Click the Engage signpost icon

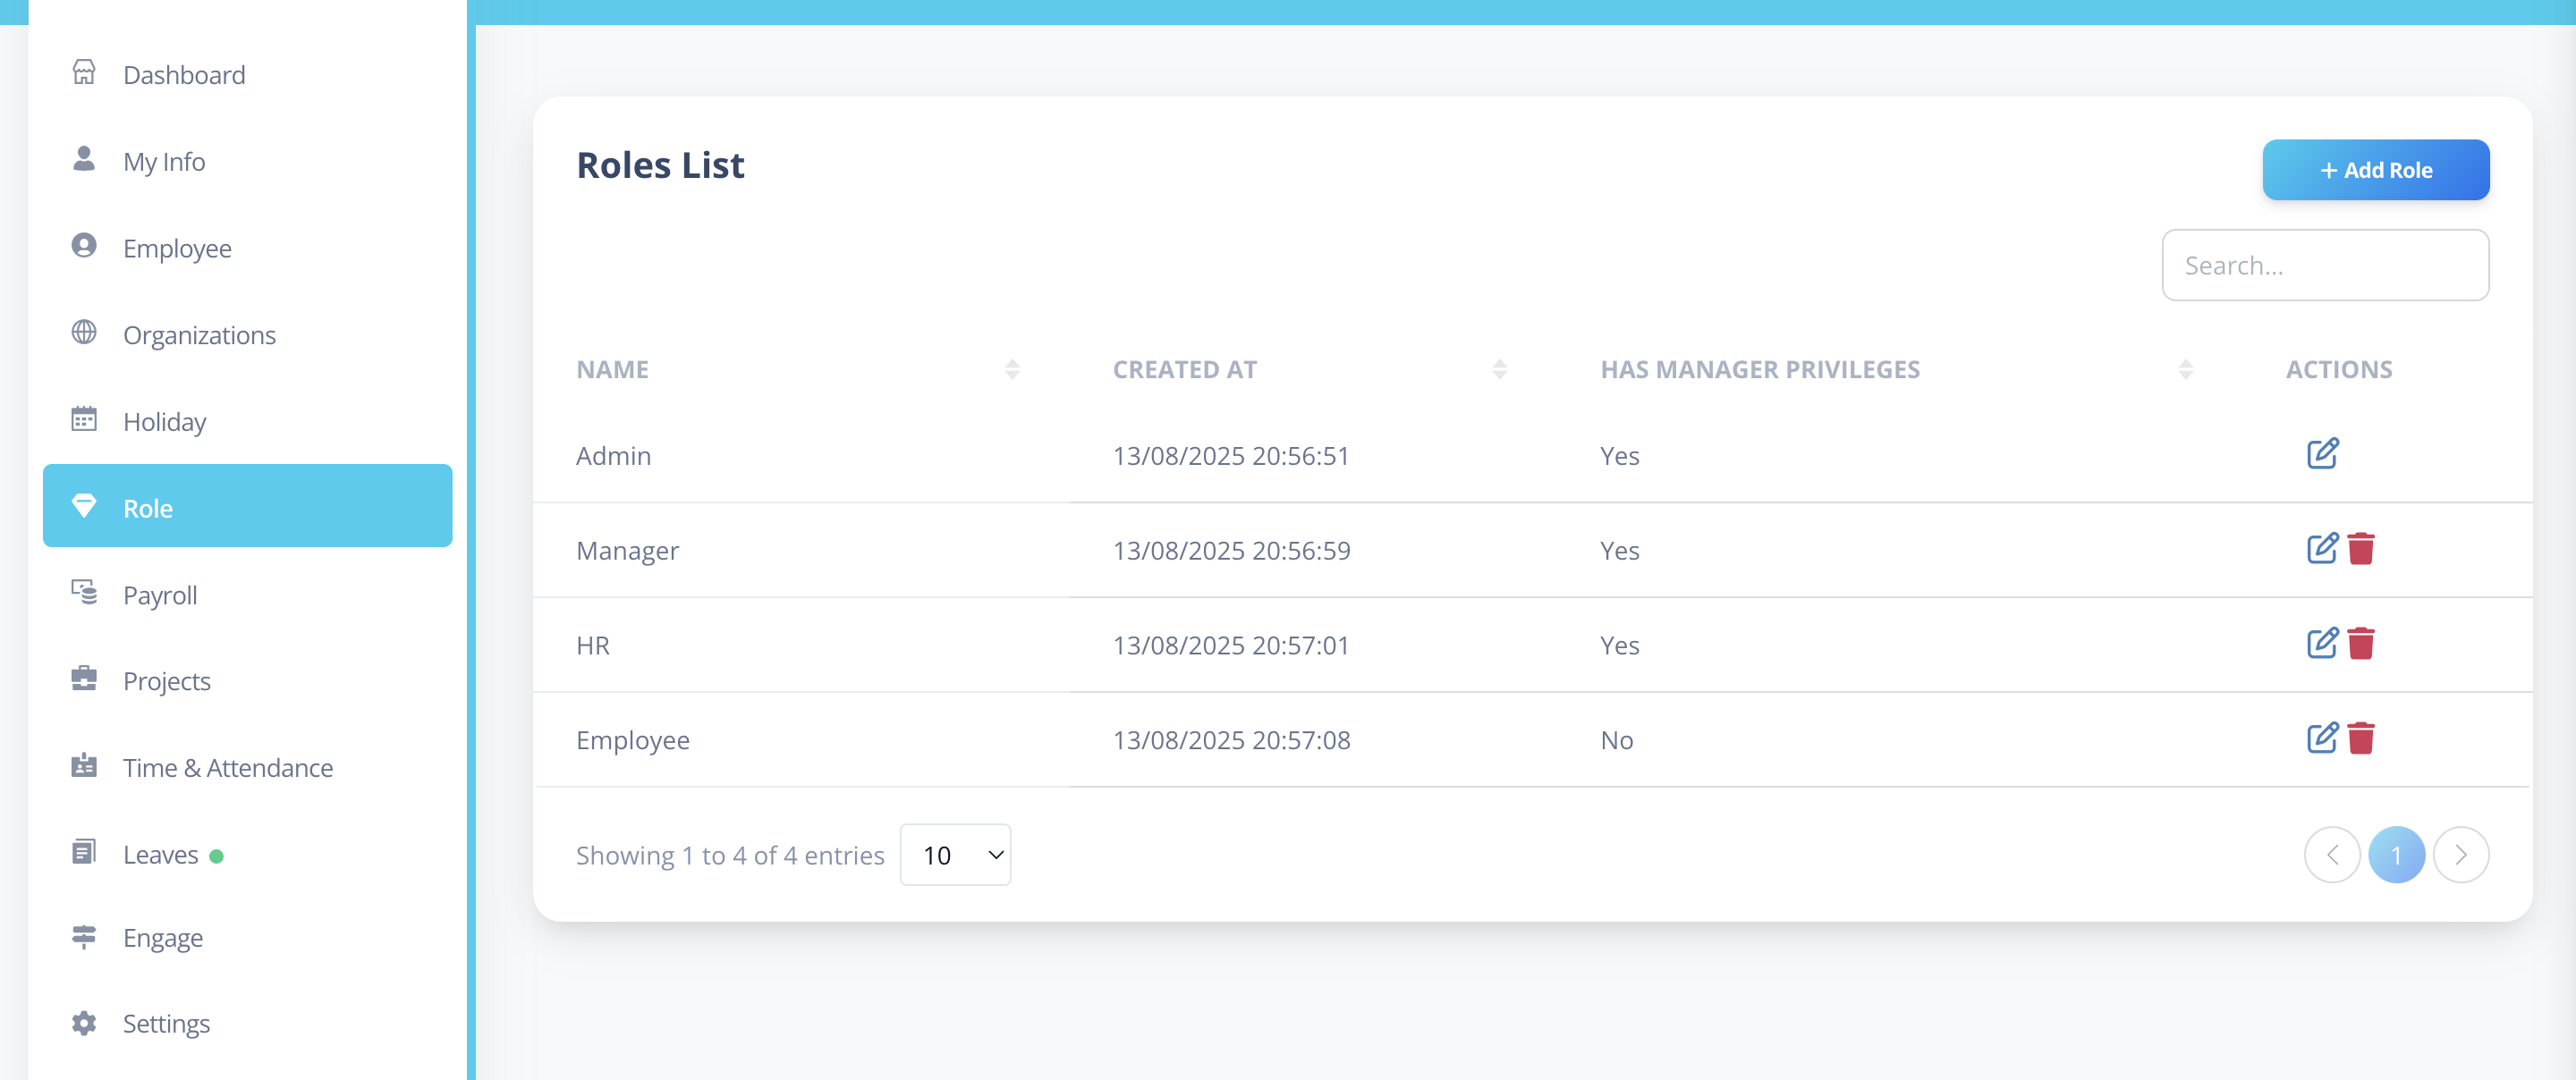[x=84, y=937]
